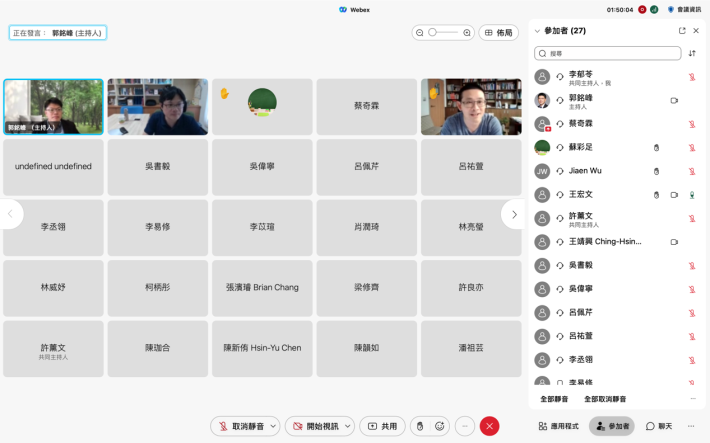Screen dimensions: 710x443
Task: Toggle mute icon for 吳偉寧 in list
Action: point(692,289)
